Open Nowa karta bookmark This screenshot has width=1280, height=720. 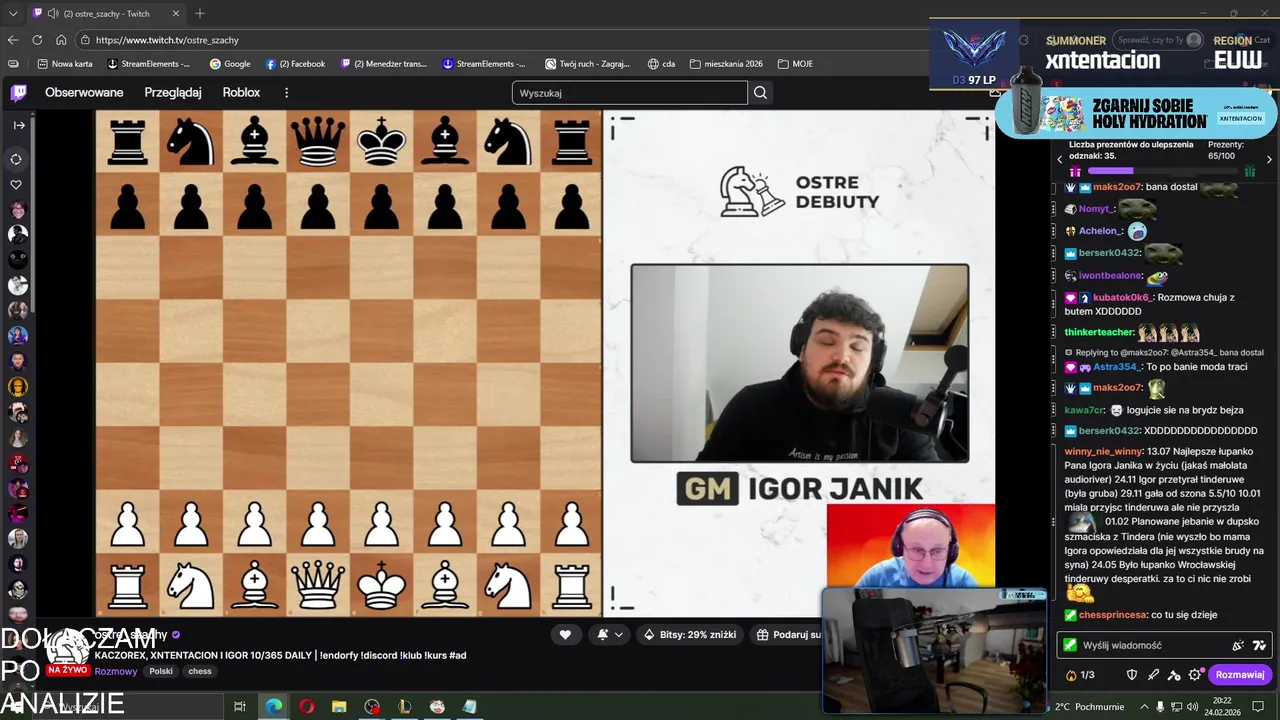click(65, 64)
